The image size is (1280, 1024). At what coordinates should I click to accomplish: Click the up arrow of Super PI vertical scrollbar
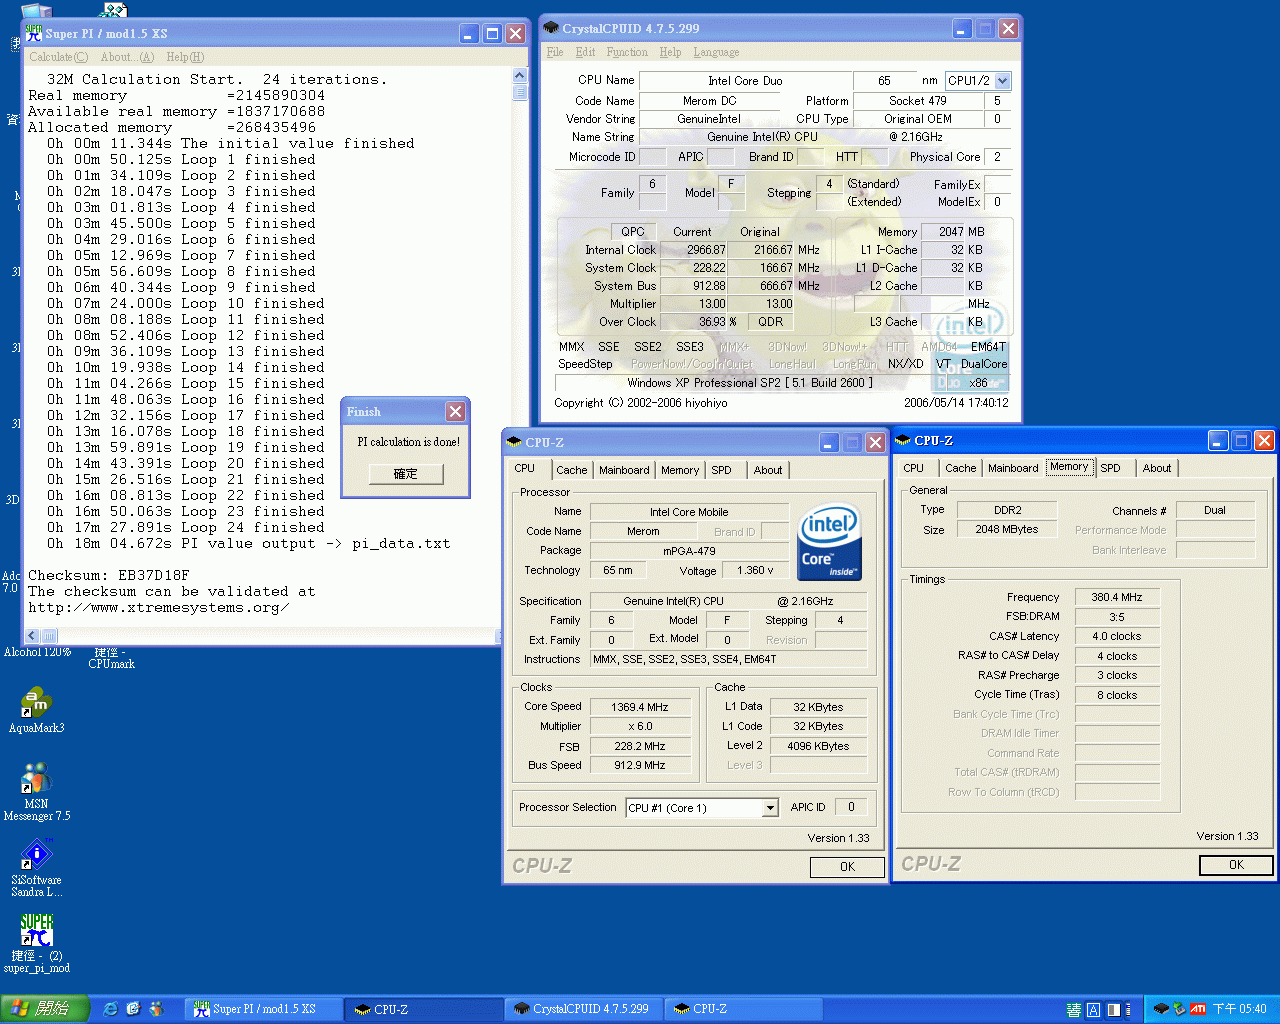click(x=519, y=76)
